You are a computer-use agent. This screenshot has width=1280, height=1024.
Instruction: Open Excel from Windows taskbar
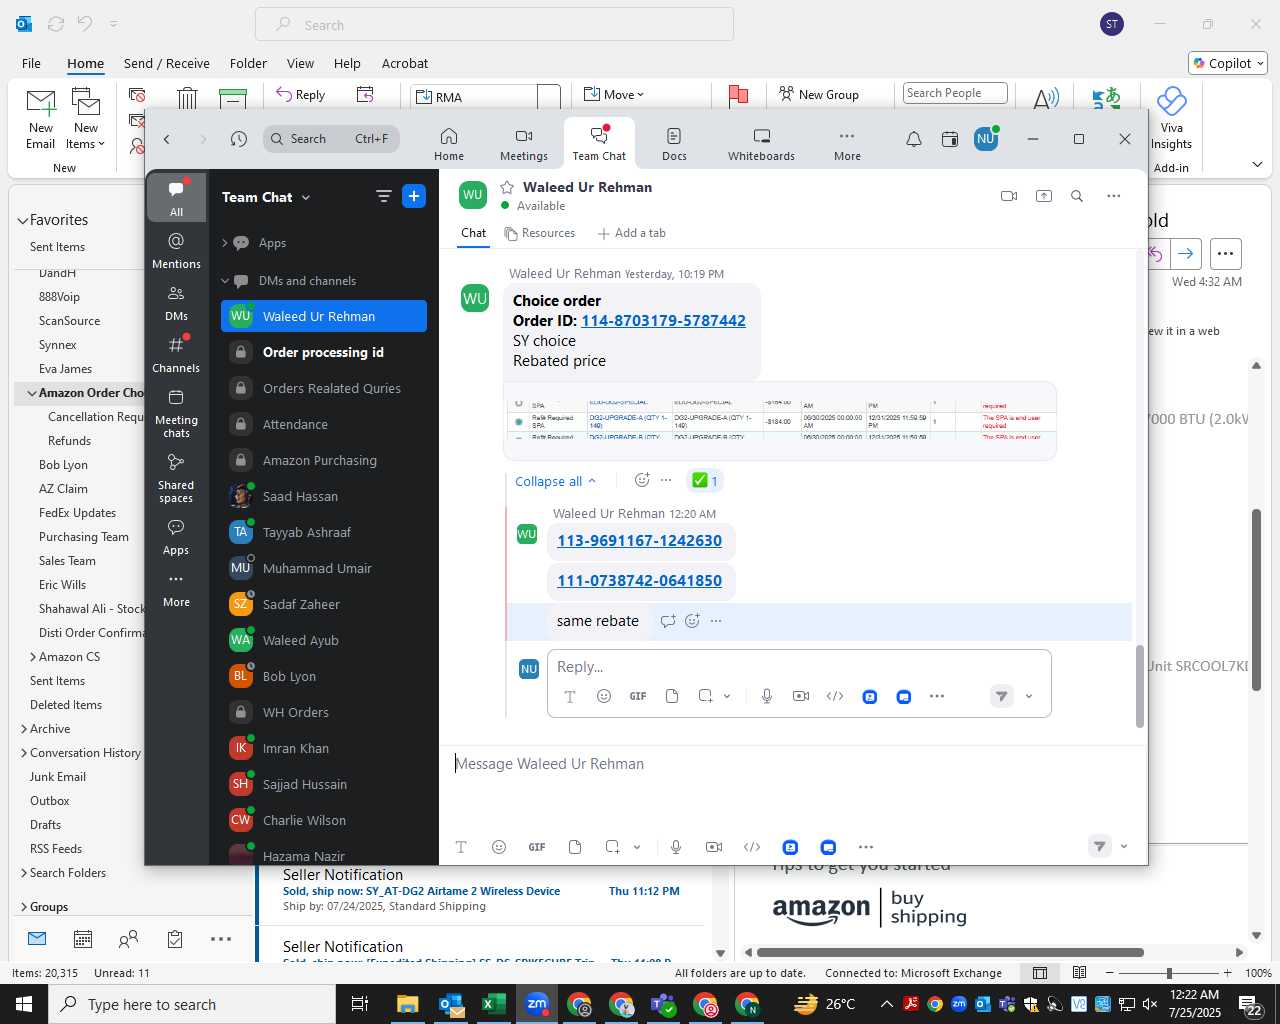click(x=493, y=1004)
